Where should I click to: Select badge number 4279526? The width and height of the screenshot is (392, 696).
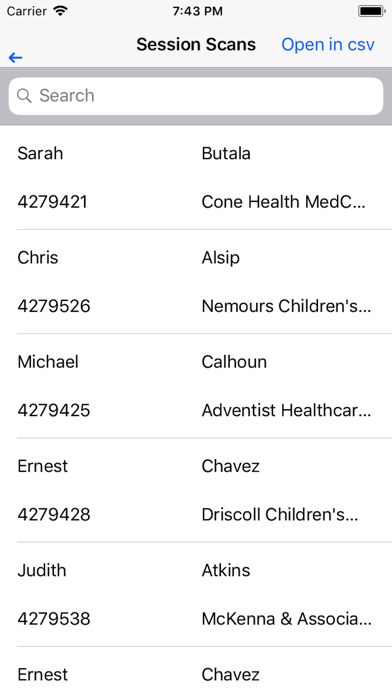[x=54, y=306]
